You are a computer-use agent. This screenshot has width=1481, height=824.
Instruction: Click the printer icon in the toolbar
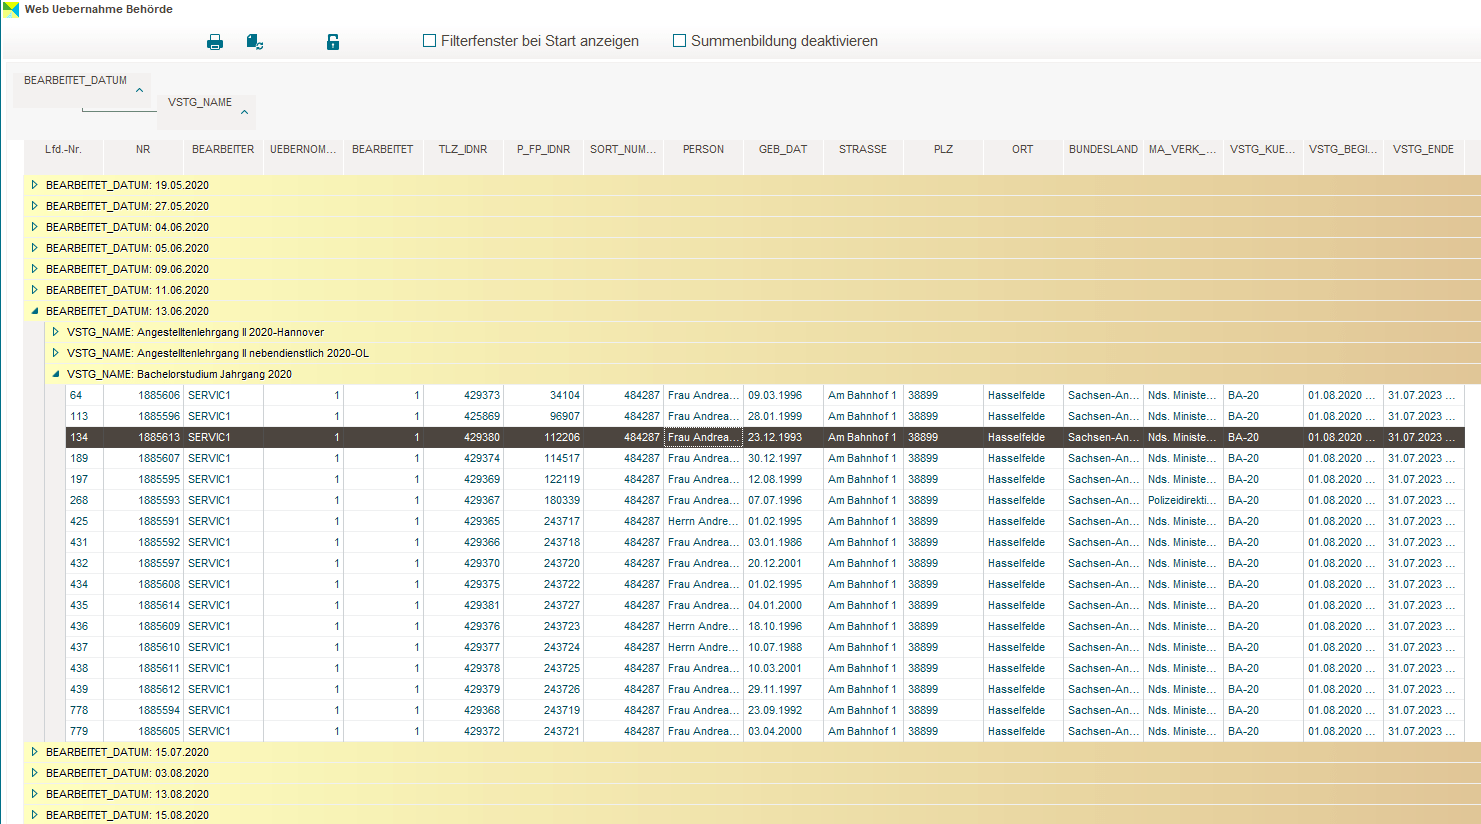tap(214, 42)
